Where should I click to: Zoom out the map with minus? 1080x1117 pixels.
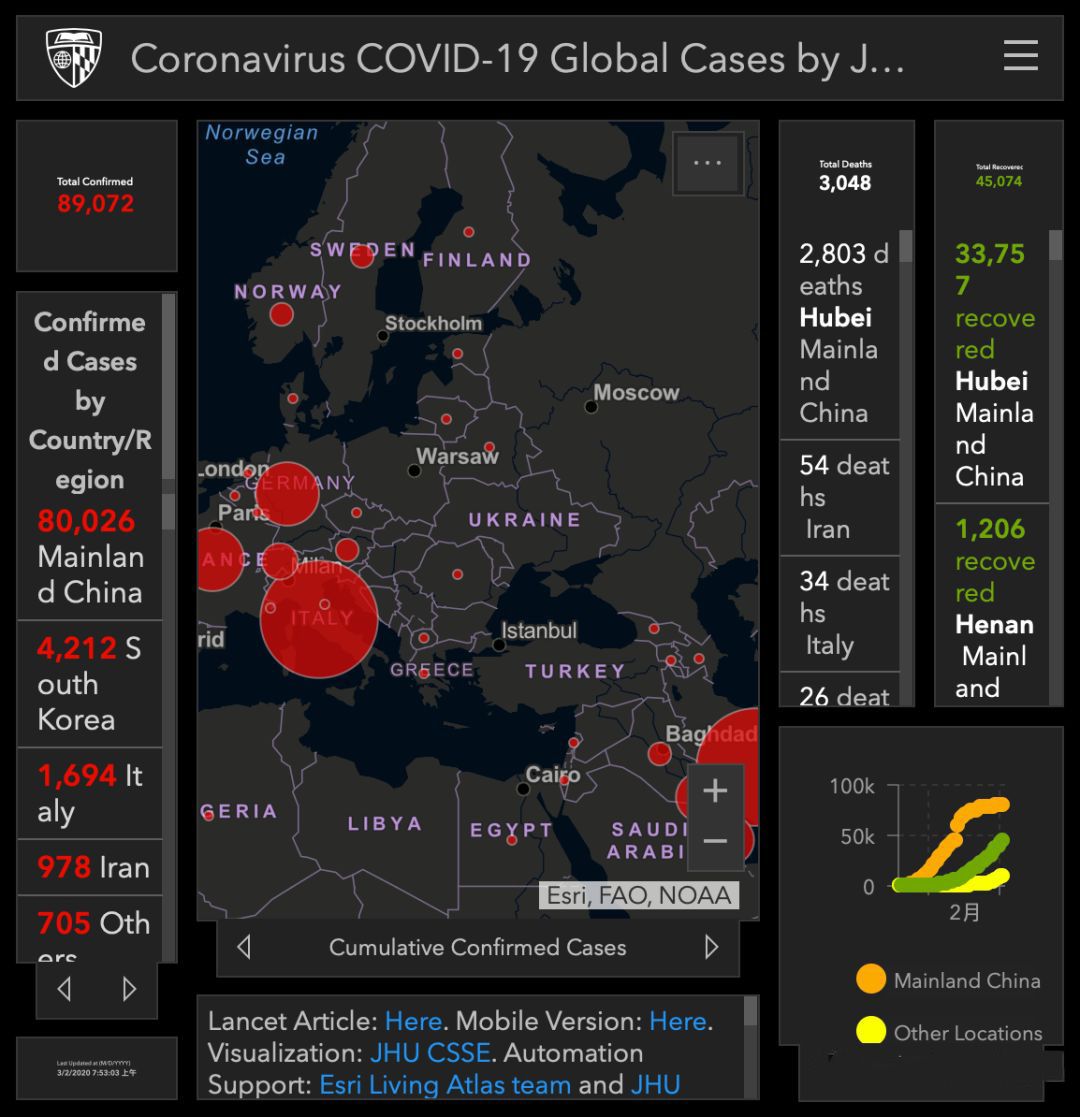pyautogui.click(x=715, y=842)
